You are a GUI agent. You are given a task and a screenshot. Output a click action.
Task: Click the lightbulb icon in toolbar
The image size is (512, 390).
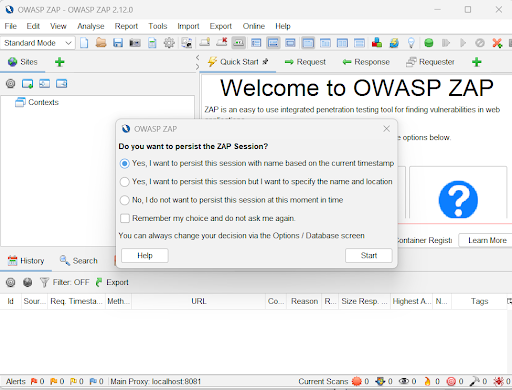411,43
